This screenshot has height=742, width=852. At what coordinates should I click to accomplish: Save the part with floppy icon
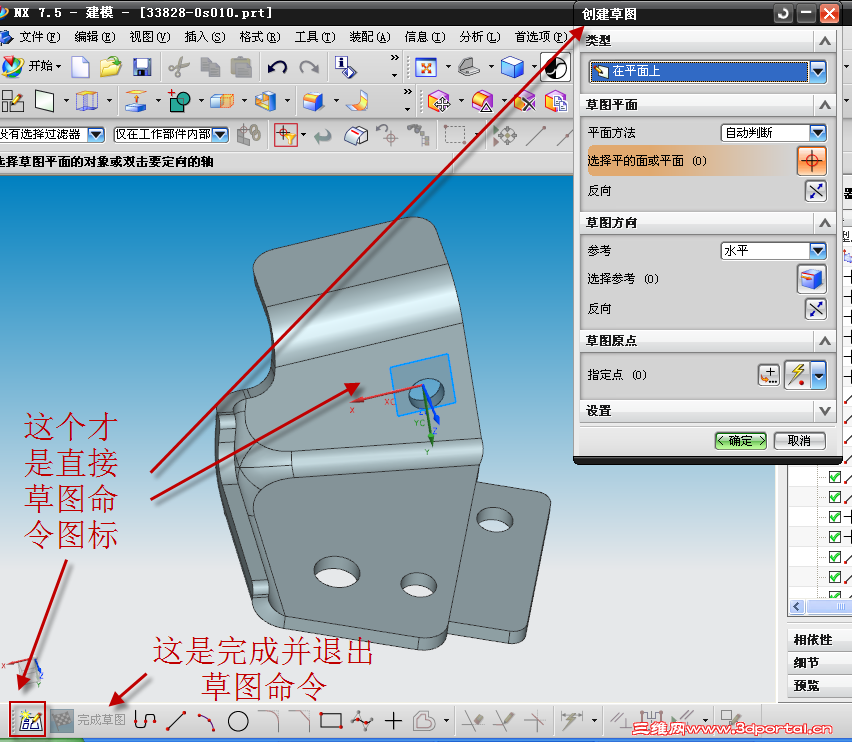coord(142,67)
